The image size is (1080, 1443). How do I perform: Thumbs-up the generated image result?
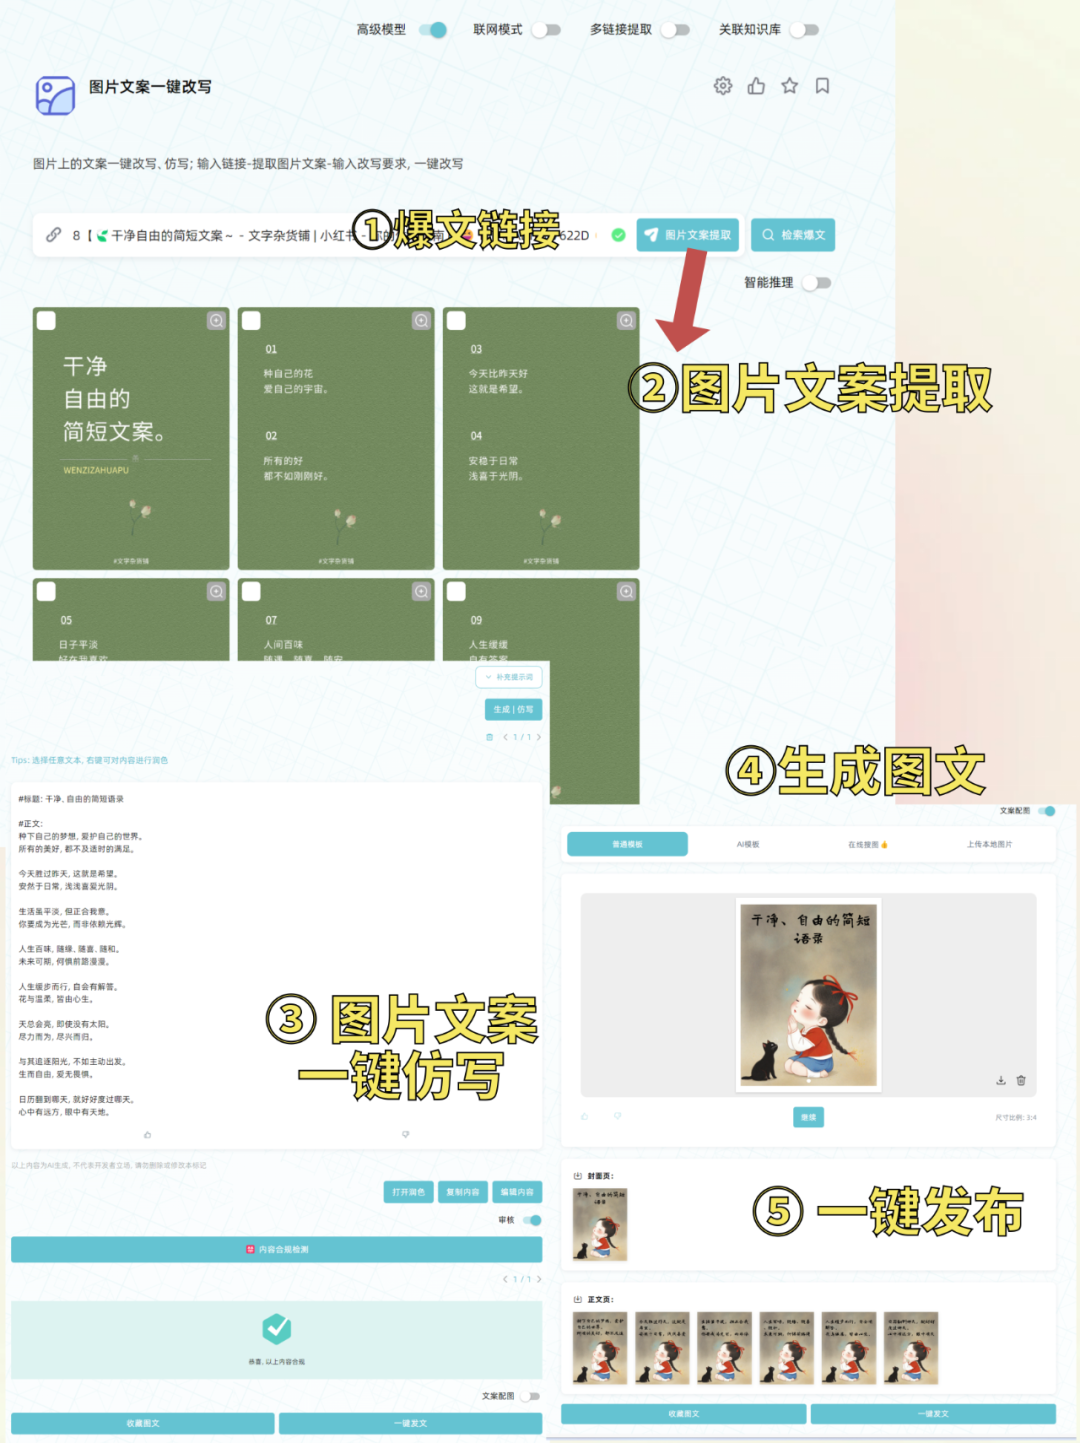point(585,1116)
